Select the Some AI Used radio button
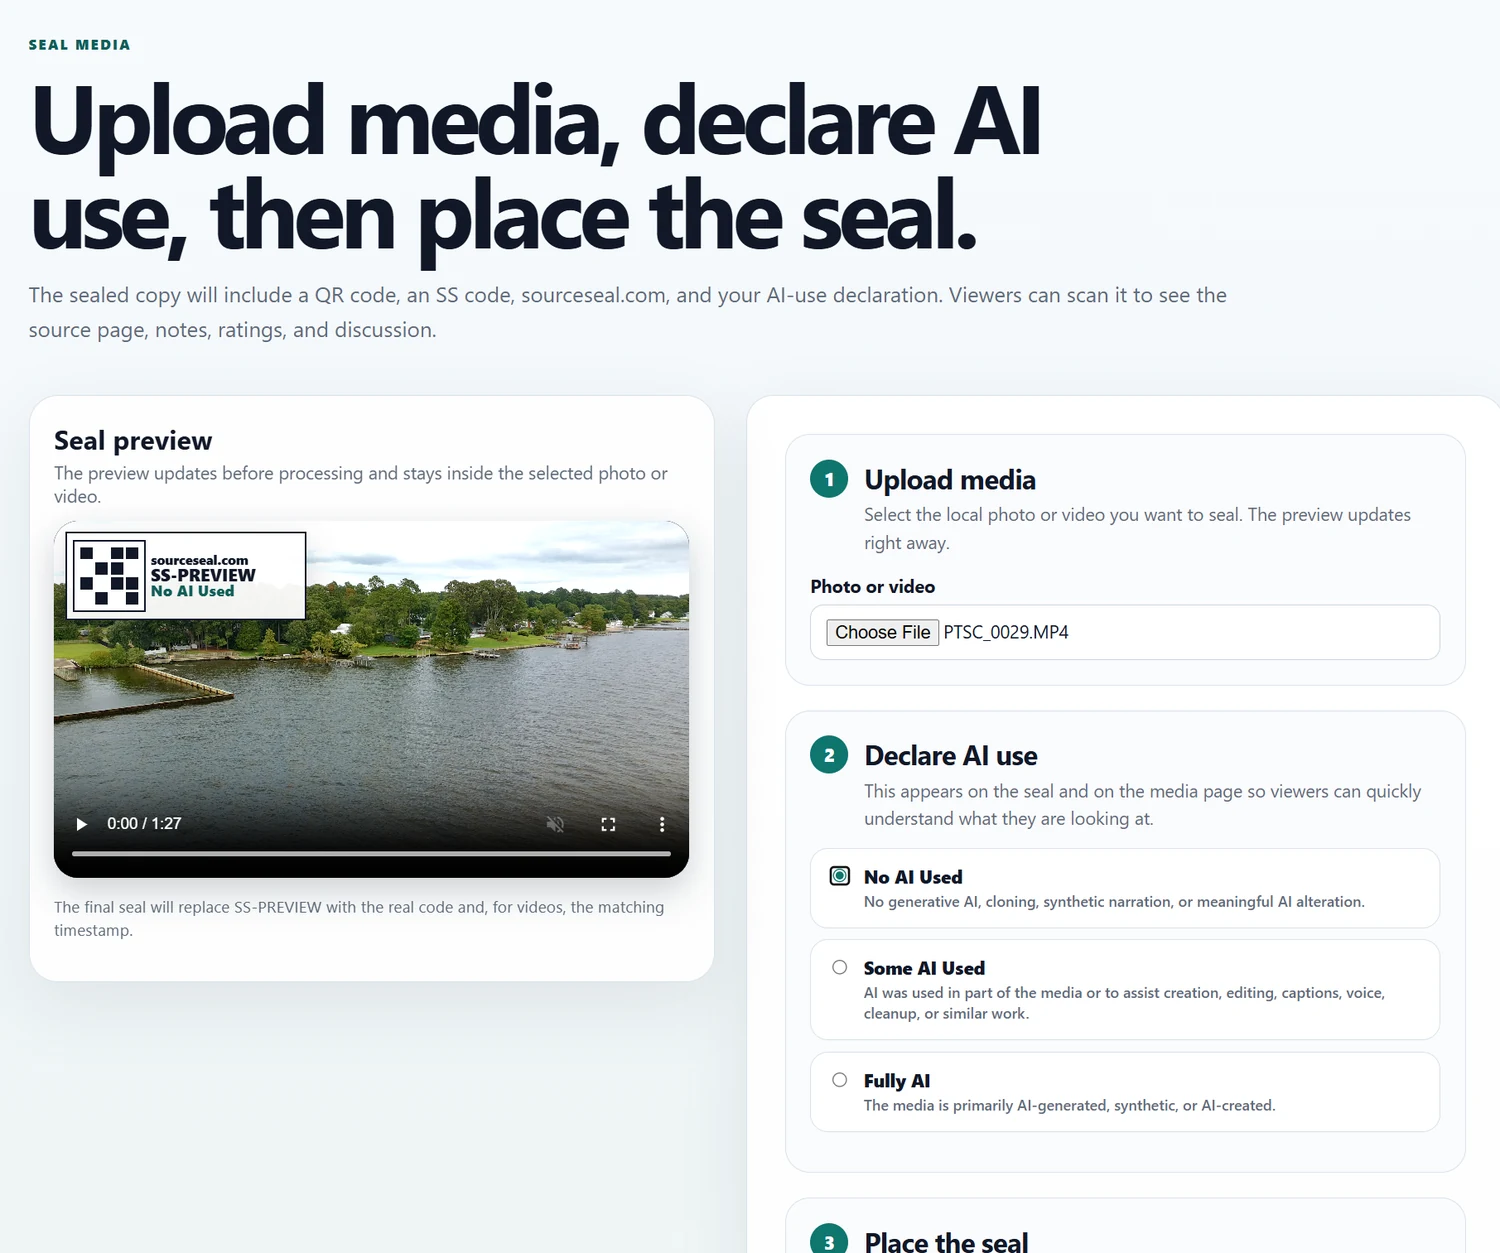Viewport: 1500px width, 1253px height. click(x=840, y=967)
